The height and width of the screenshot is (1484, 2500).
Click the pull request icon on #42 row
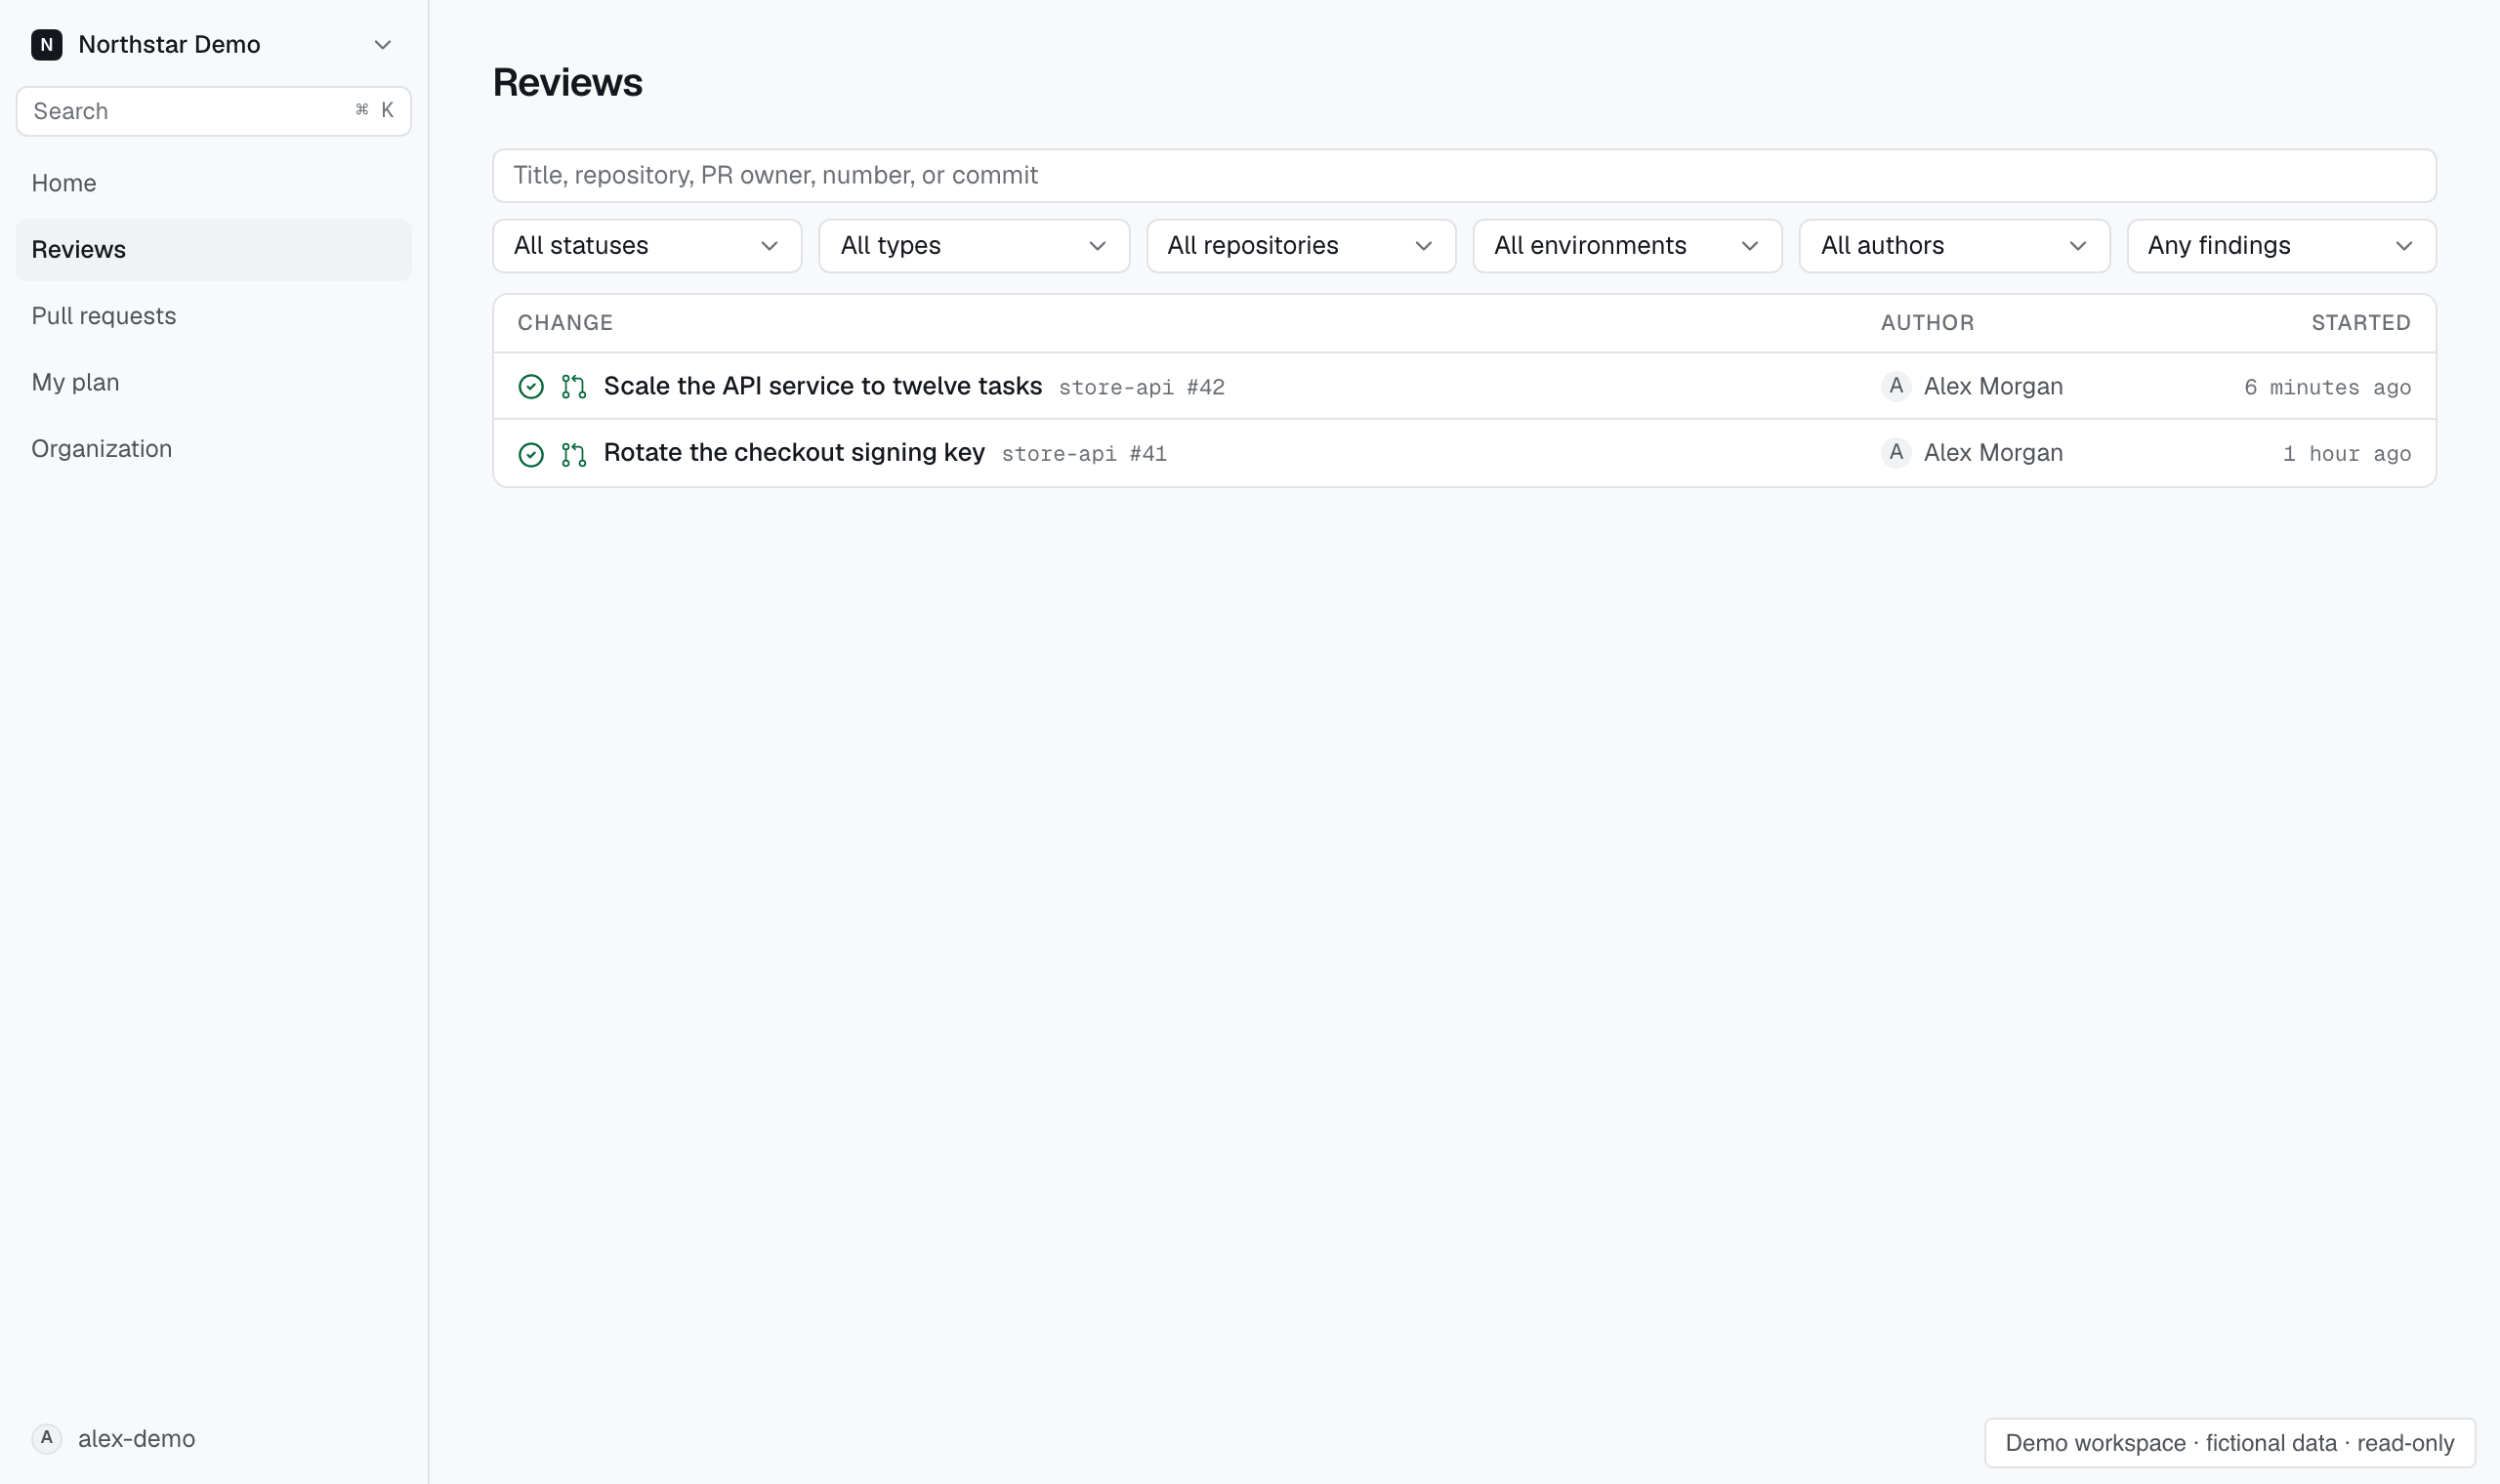[574, 387]
